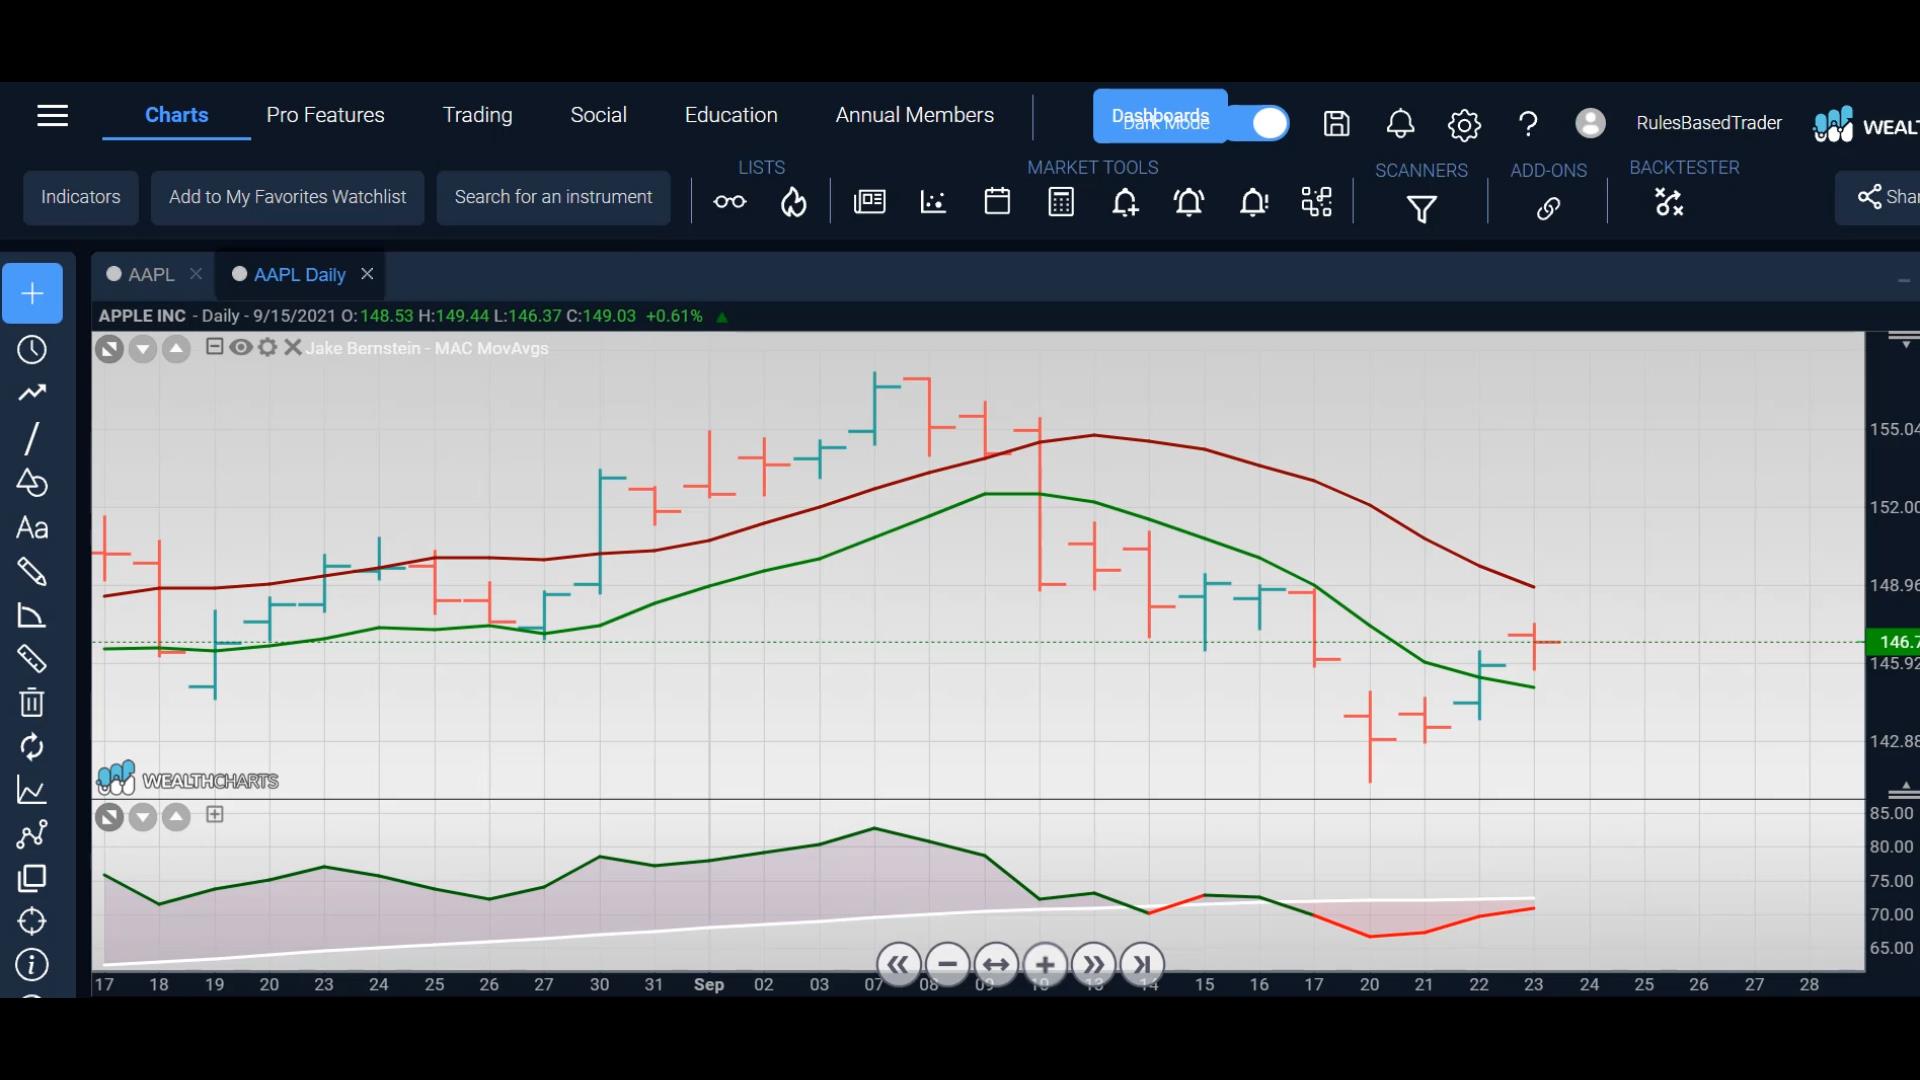Open the hamburger main menu
This screenshot has height=1080, width=1920.
click(52, 116)
